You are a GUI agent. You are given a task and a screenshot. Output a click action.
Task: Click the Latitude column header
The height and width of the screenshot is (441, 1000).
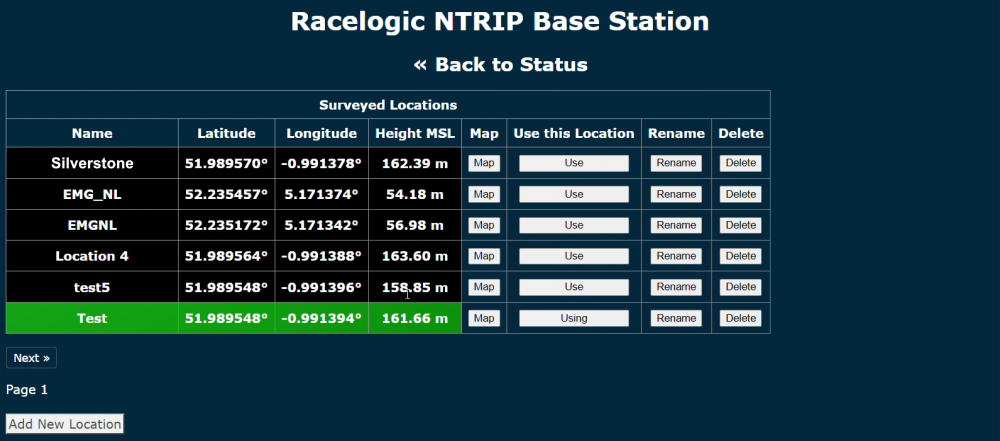point(226,133)
